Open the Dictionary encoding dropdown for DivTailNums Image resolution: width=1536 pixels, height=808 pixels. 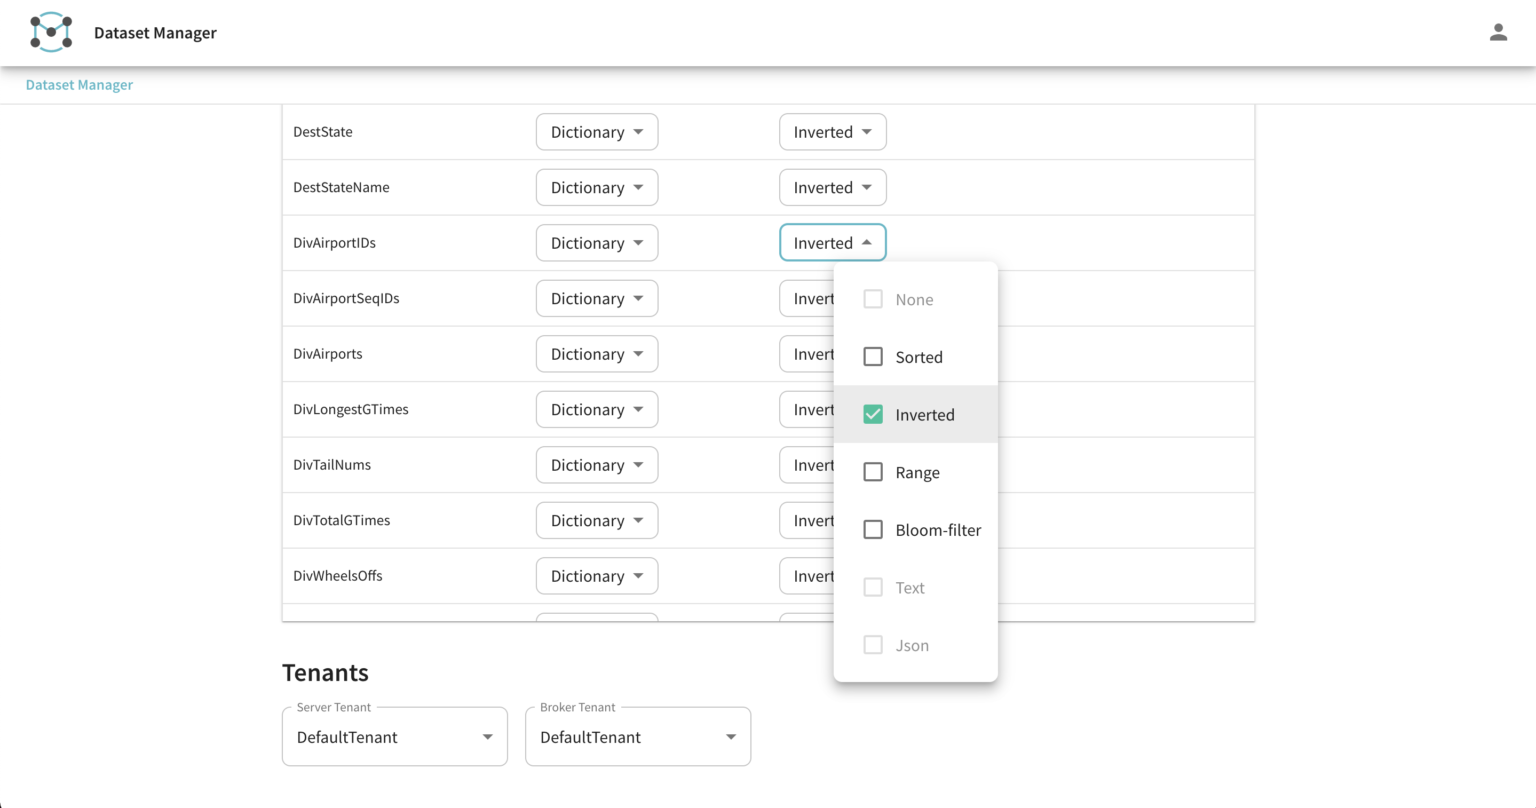597,464
